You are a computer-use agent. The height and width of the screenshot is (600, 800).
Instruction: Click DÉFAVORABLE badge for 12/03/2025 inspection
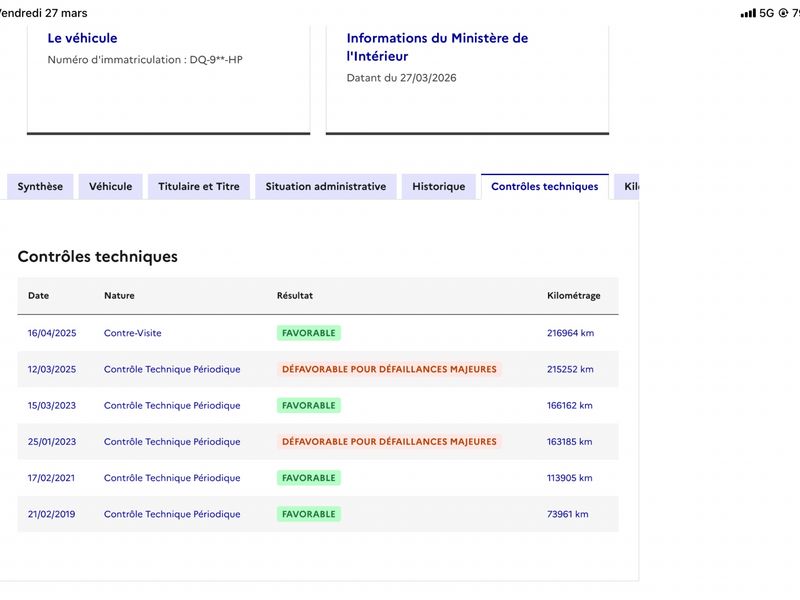click(x=389, y=369)
